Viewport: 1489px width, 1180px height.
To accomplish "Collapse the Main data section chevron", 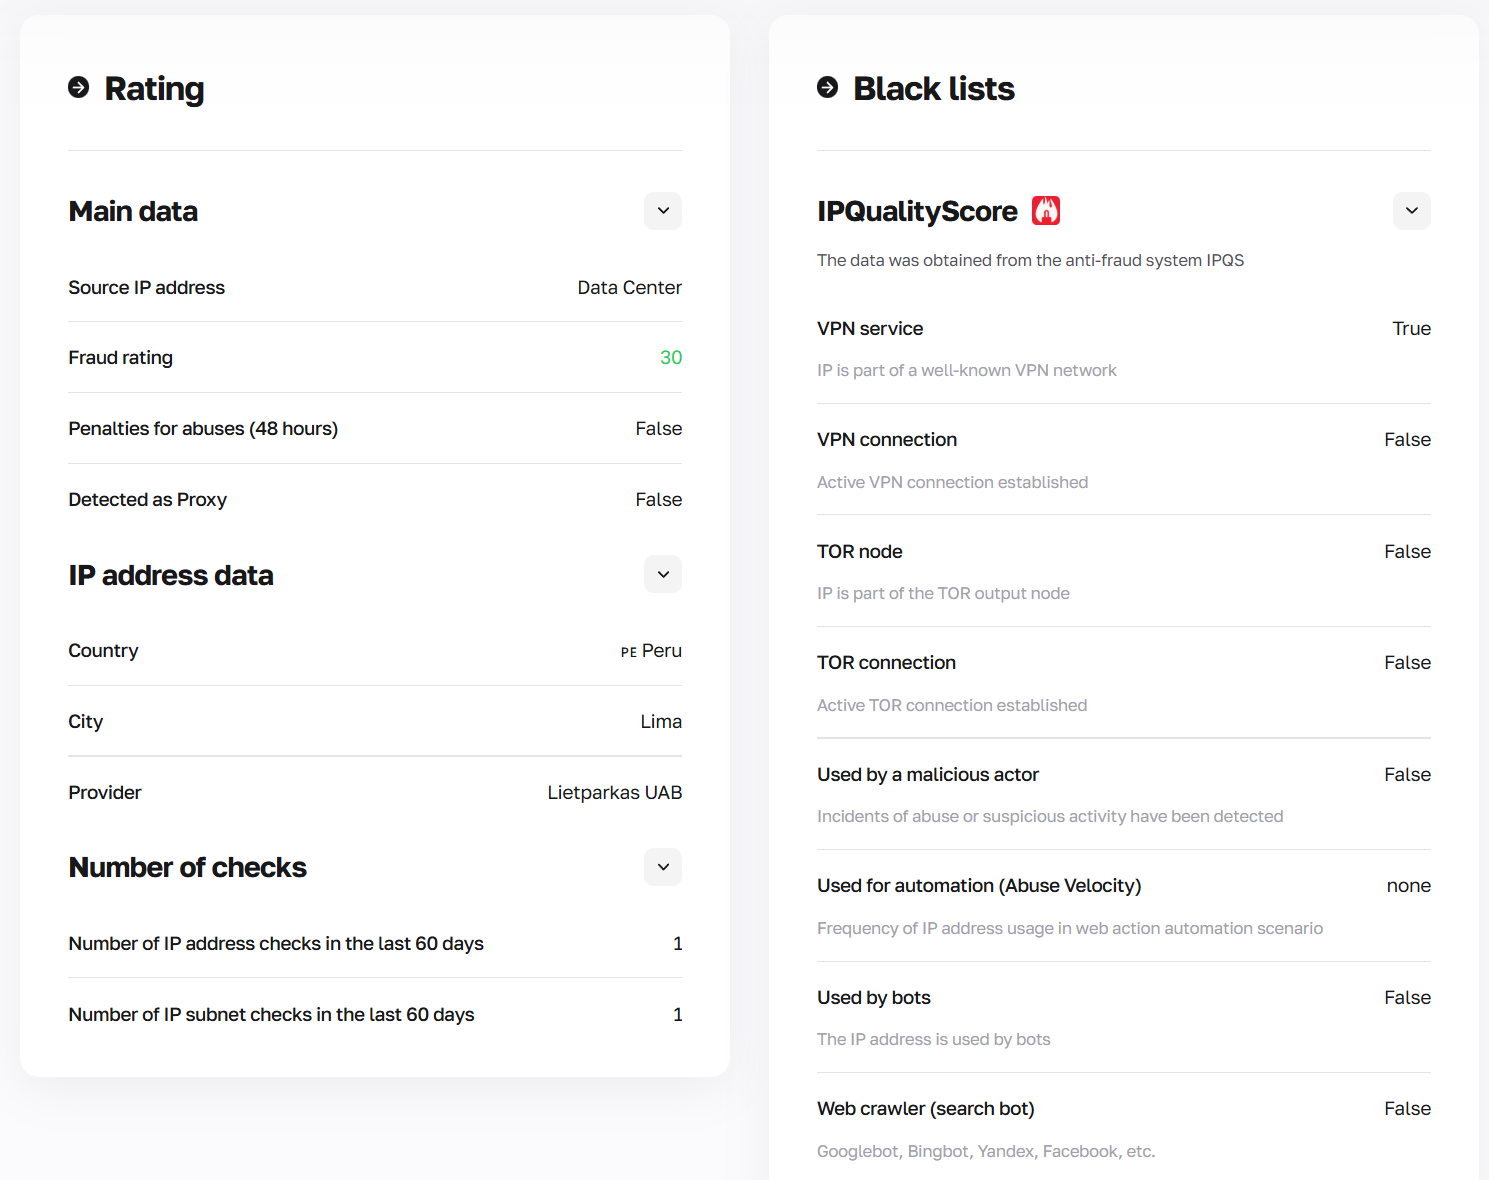I will click(x=663, y=211).
